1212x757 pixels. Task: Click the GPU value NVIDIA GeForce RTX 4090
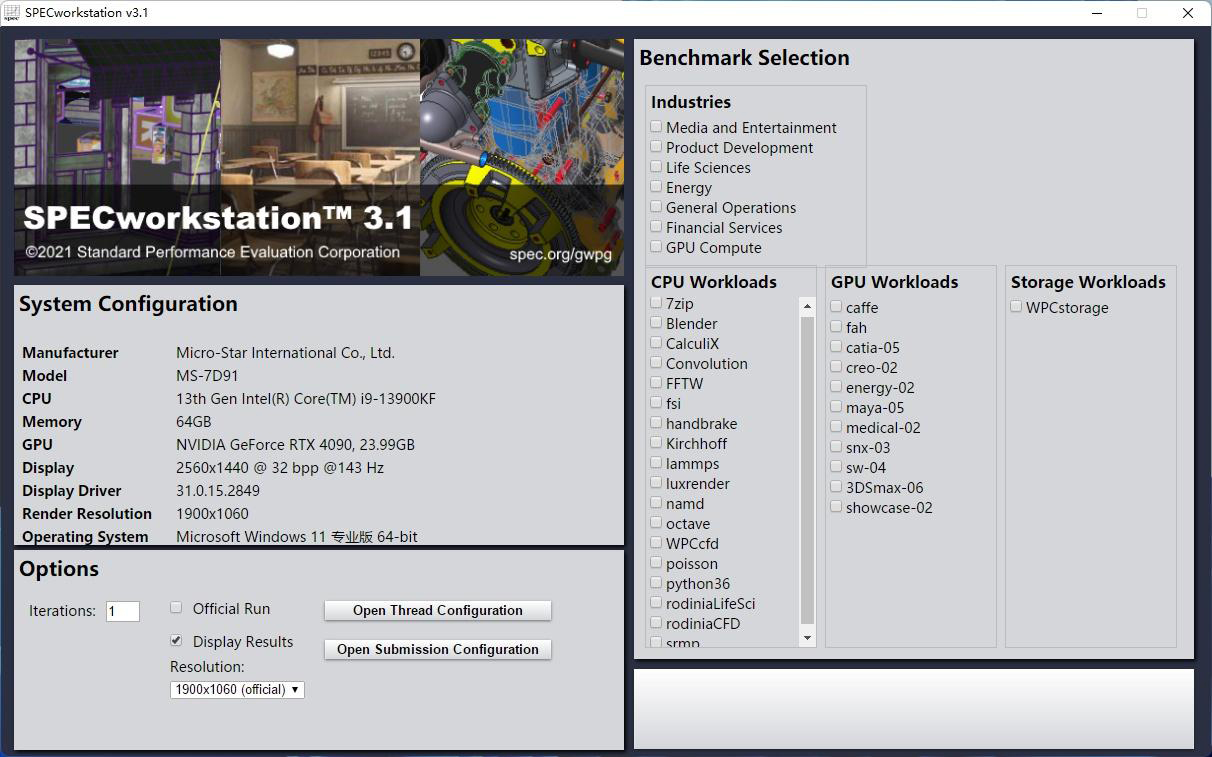pos(296,444)
